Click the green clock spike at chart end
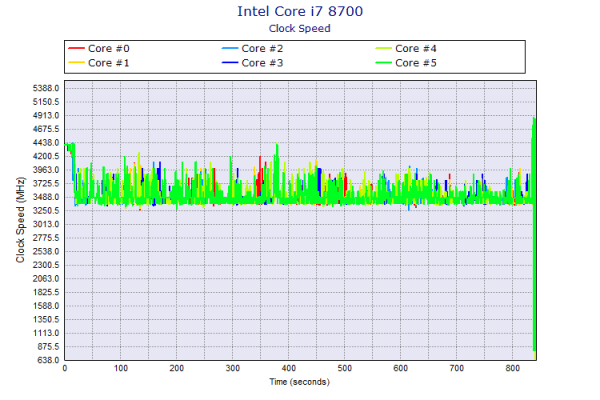Screen dimensions: 600x400 (x=534, y=233)
